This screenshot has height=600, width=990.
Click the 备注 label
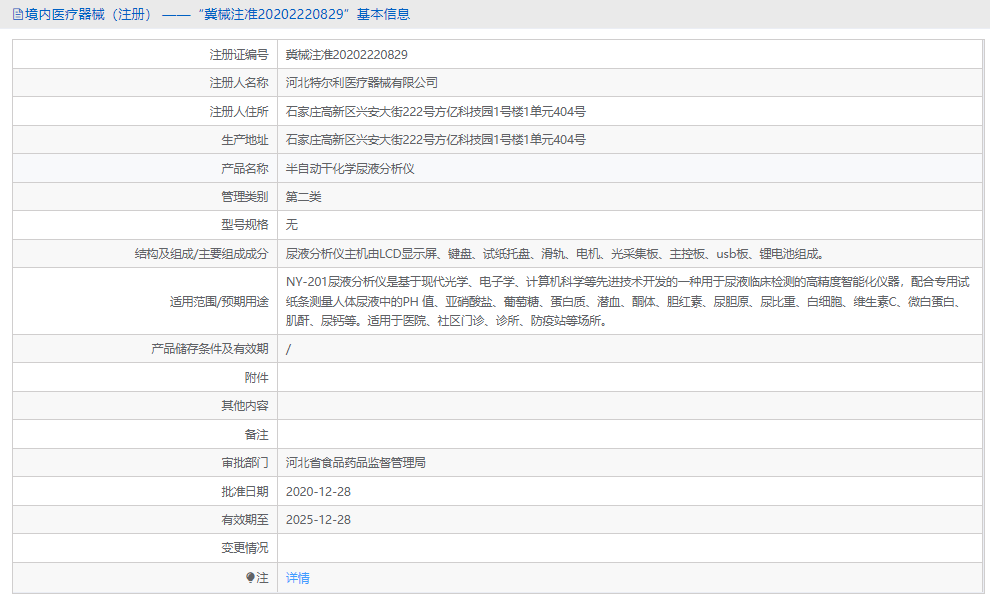pos(256,434)
